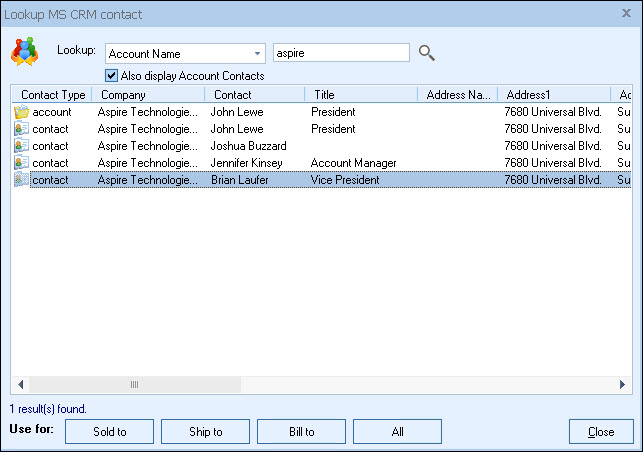643x452 pixels.
Task: Click the folder icon of account row
Action: pyautogui.click(x=21, y=113)
